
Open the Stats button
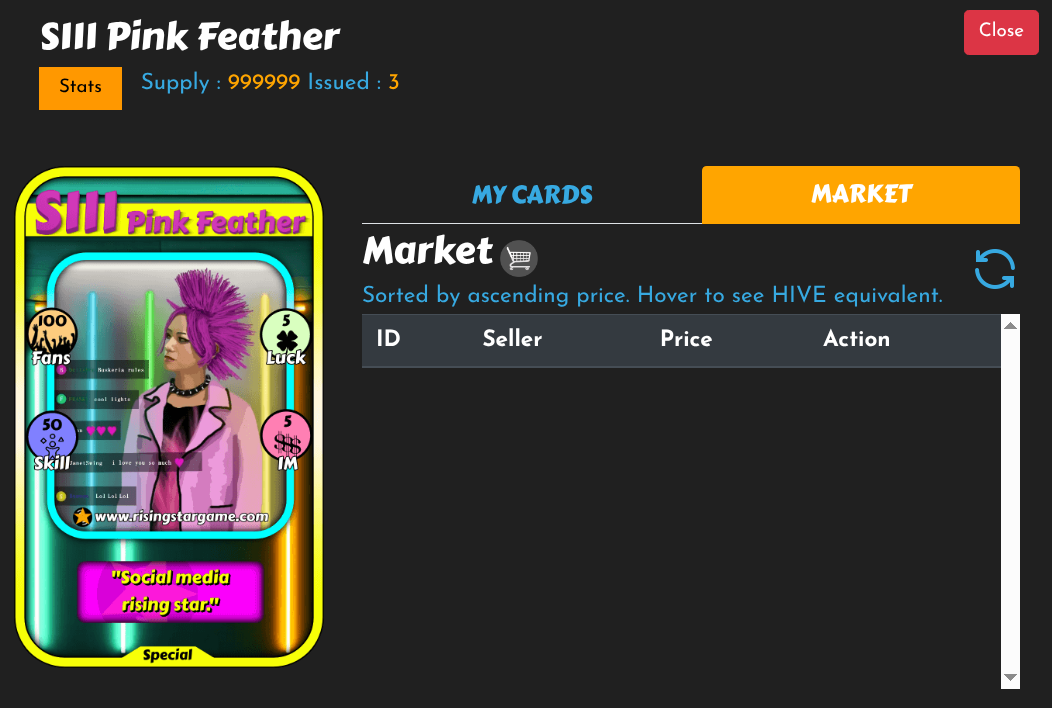point(81,88)
